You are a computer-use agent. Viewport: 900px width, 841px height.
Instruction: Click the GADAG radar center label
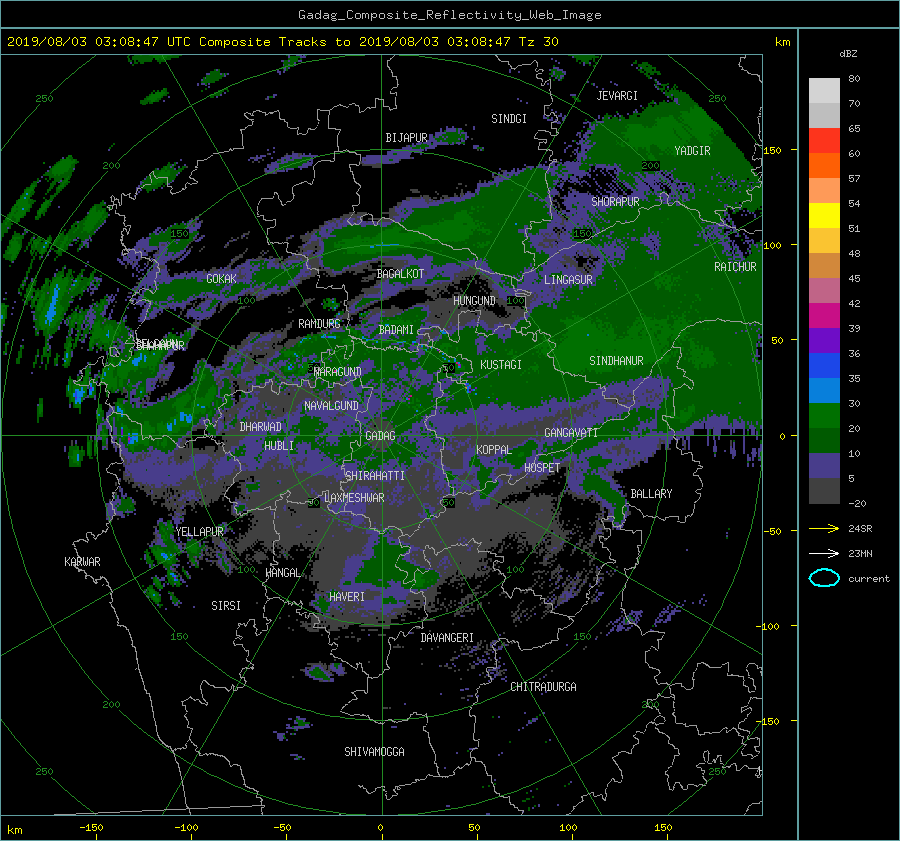380,436
